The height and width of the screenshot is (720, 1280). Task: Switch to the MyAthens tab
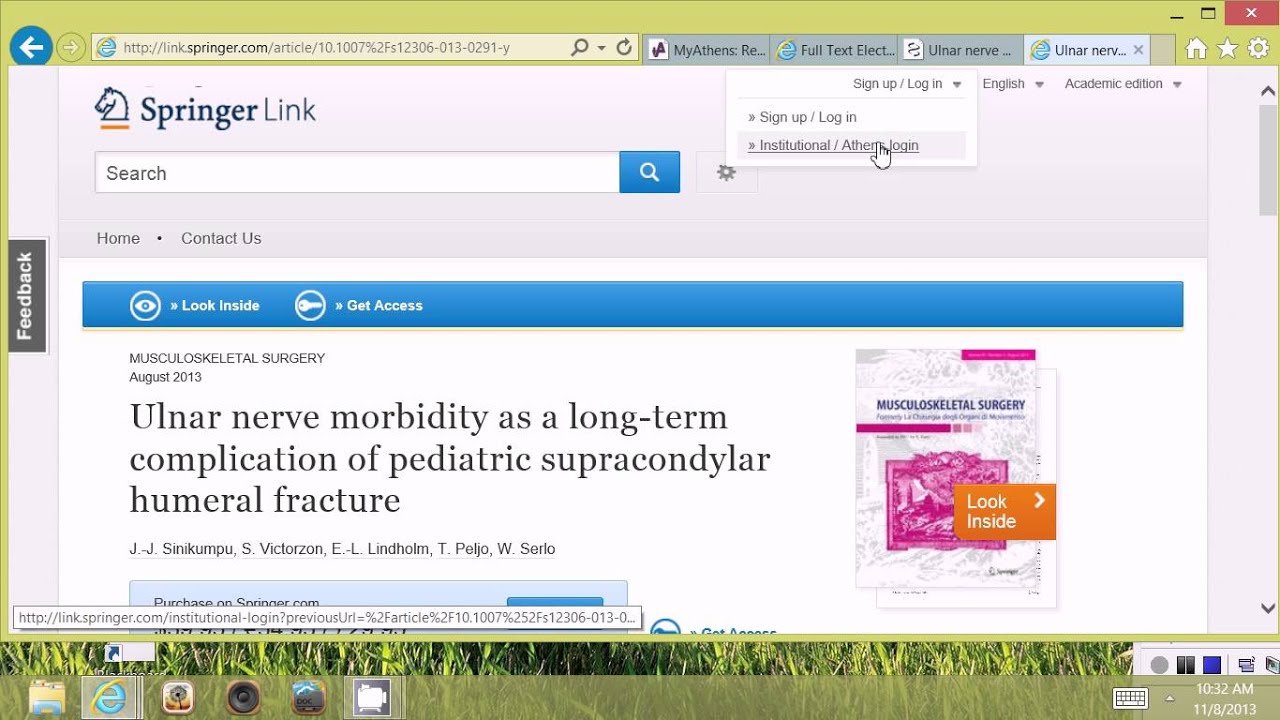(707, 50)
